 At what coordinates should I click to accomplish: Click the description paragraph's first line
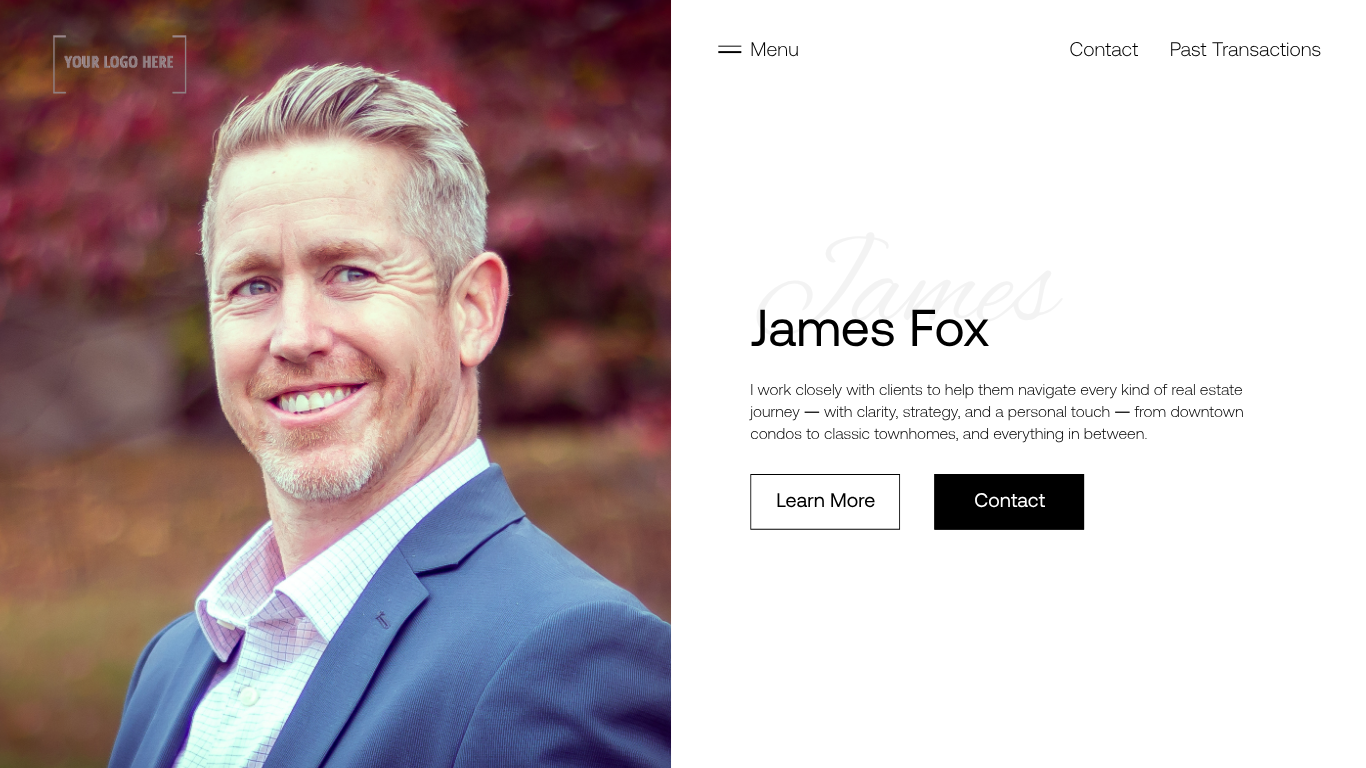click(x=996, y=390)
